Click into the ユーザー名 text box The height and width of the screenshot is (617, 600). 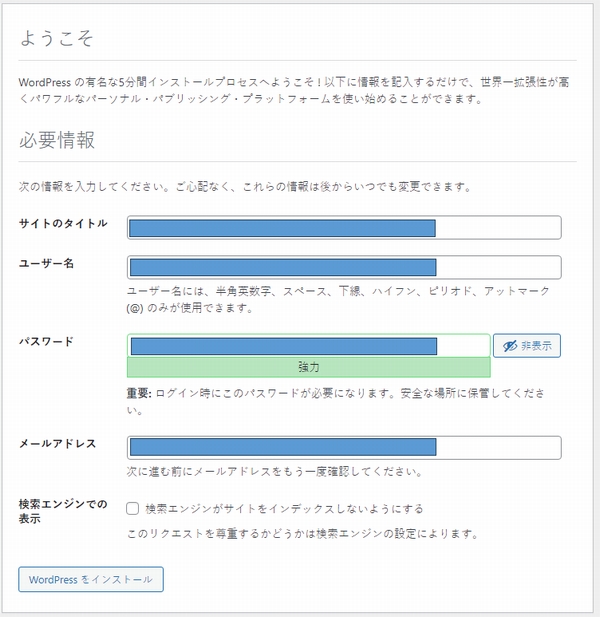(x=344, y=267)
